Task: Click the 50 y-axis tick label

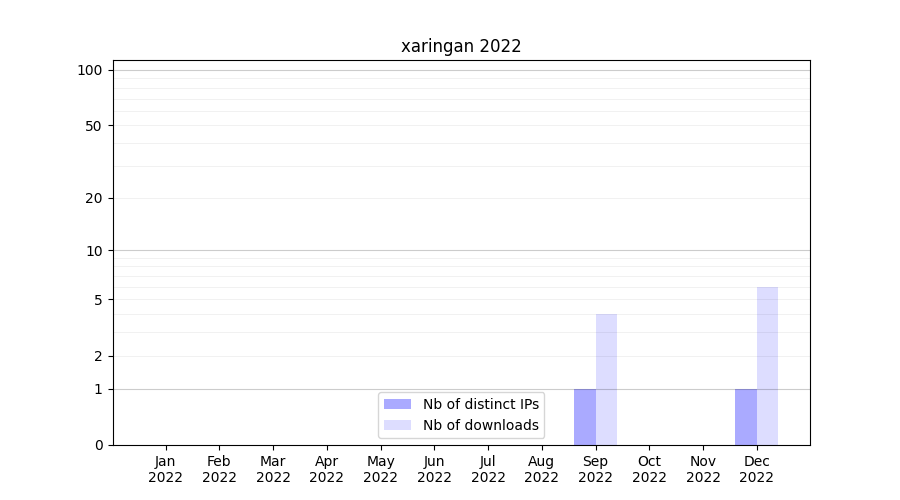Action: pos(94,126)
